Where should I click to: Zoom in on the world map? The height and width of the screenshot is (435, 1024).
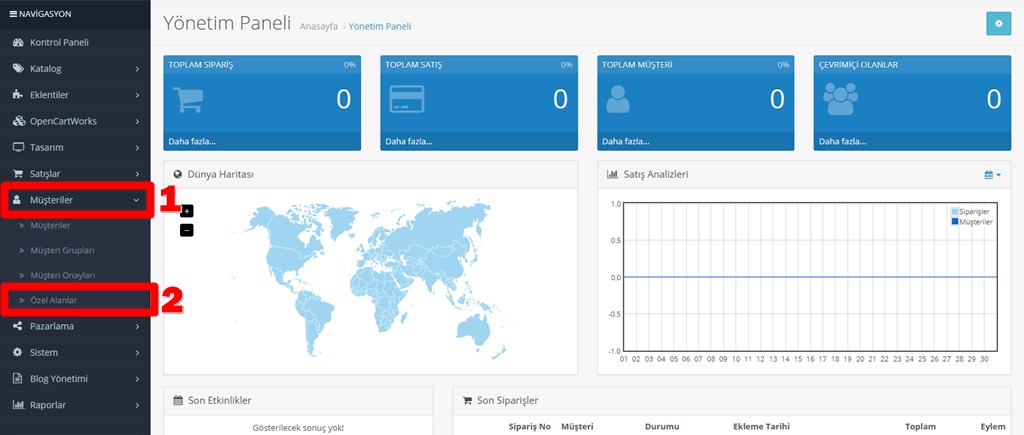click(x=187, y=211)
